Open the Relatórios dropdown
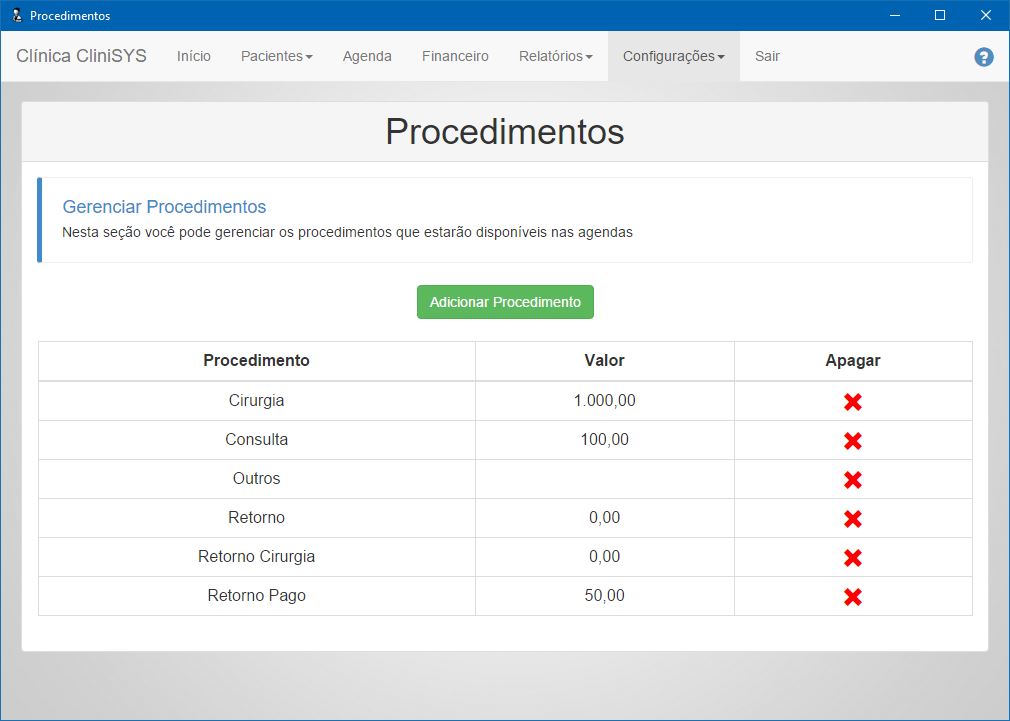This screenshot has width=1010, height=721. [555, 57]
